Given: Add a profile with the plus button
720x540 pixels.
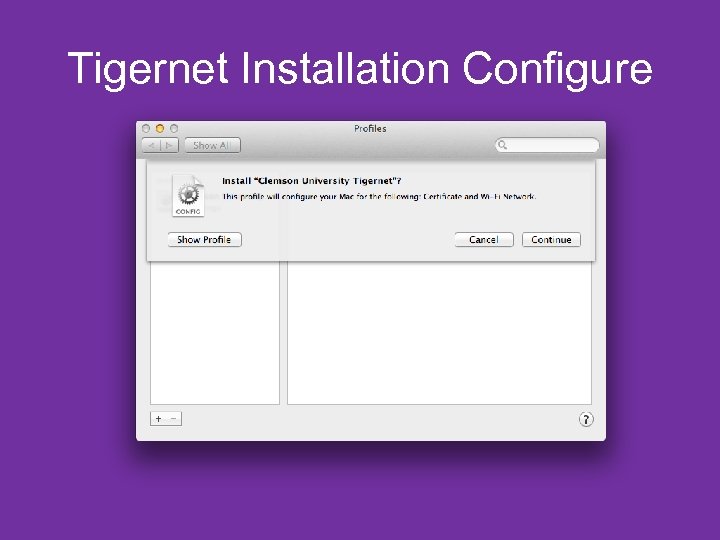Looking at the screenshot, I should 158,419.
